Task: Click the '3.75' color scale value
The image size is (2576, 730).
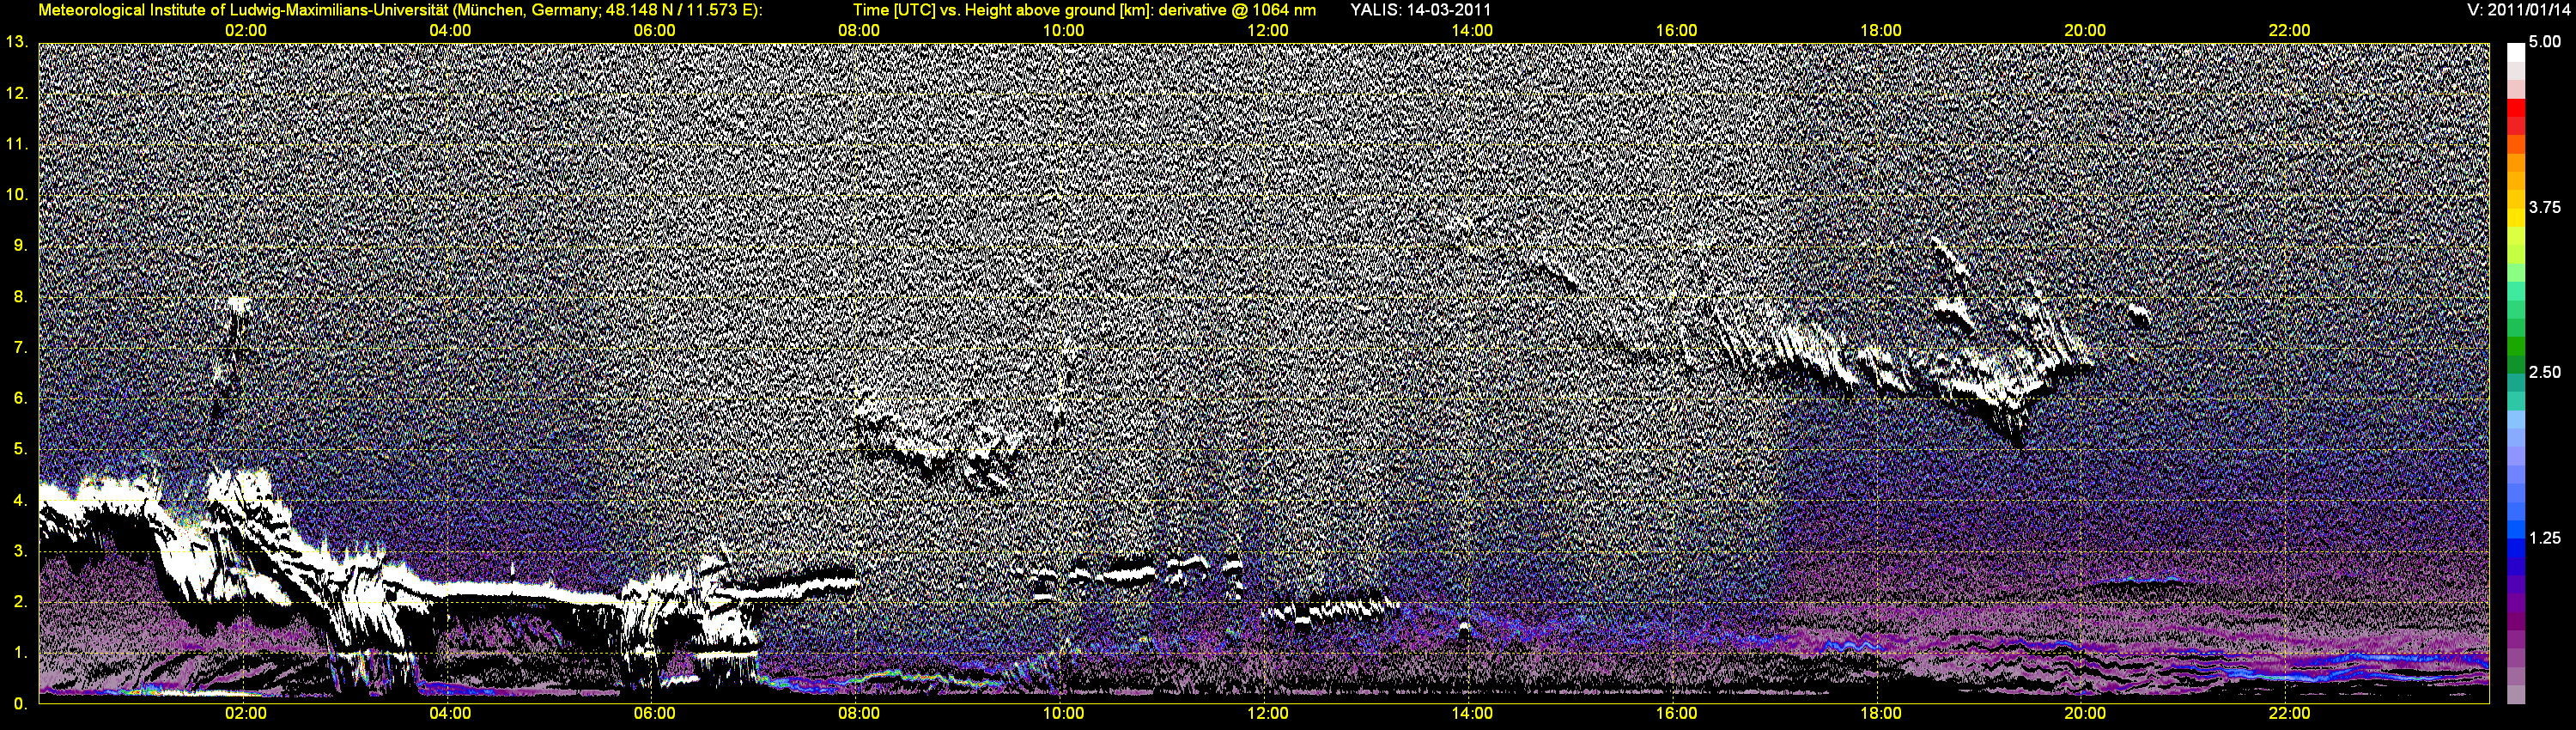Action: coord(2545,207)
